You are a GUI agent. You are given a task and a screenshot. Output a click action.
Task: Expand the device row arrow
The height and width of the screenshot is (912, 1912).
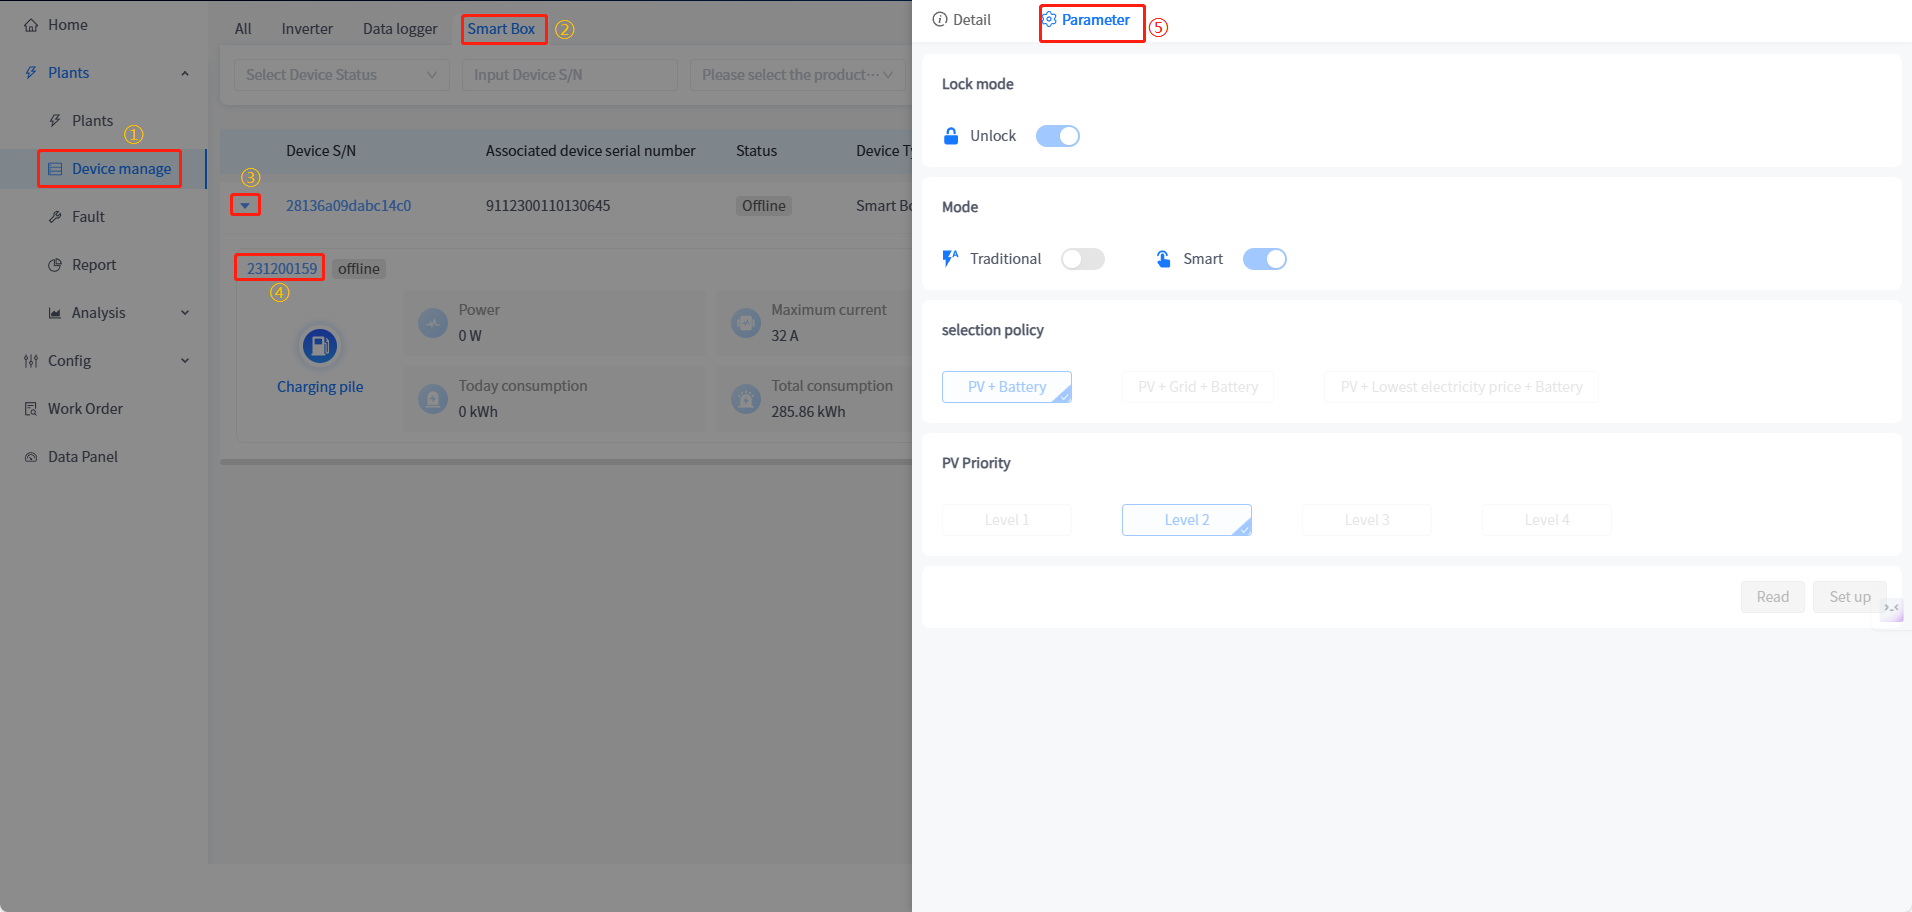point(245,205)
